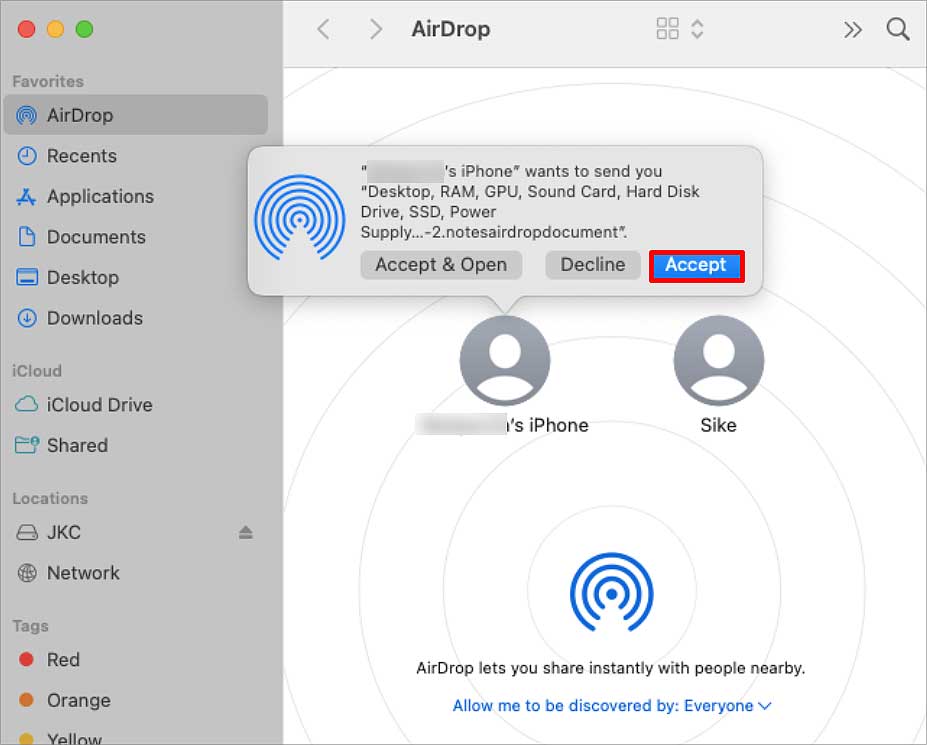The height and width of the screenshot is (745, 927).
Task: Select the Sike AirDrop contact avatar
Action: click(718, 361)
